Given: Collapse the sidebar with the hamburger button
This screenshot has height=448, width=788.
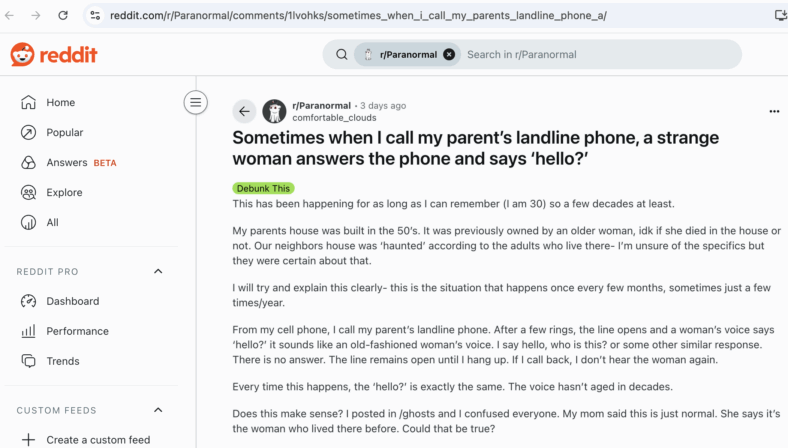Looking at the screenshot, I should click(195, 103).
